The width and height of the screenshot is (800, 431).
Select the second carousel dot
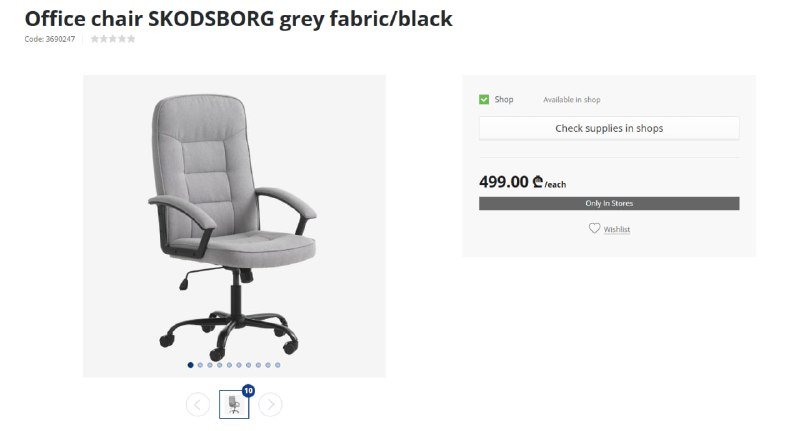pos(200,365)
